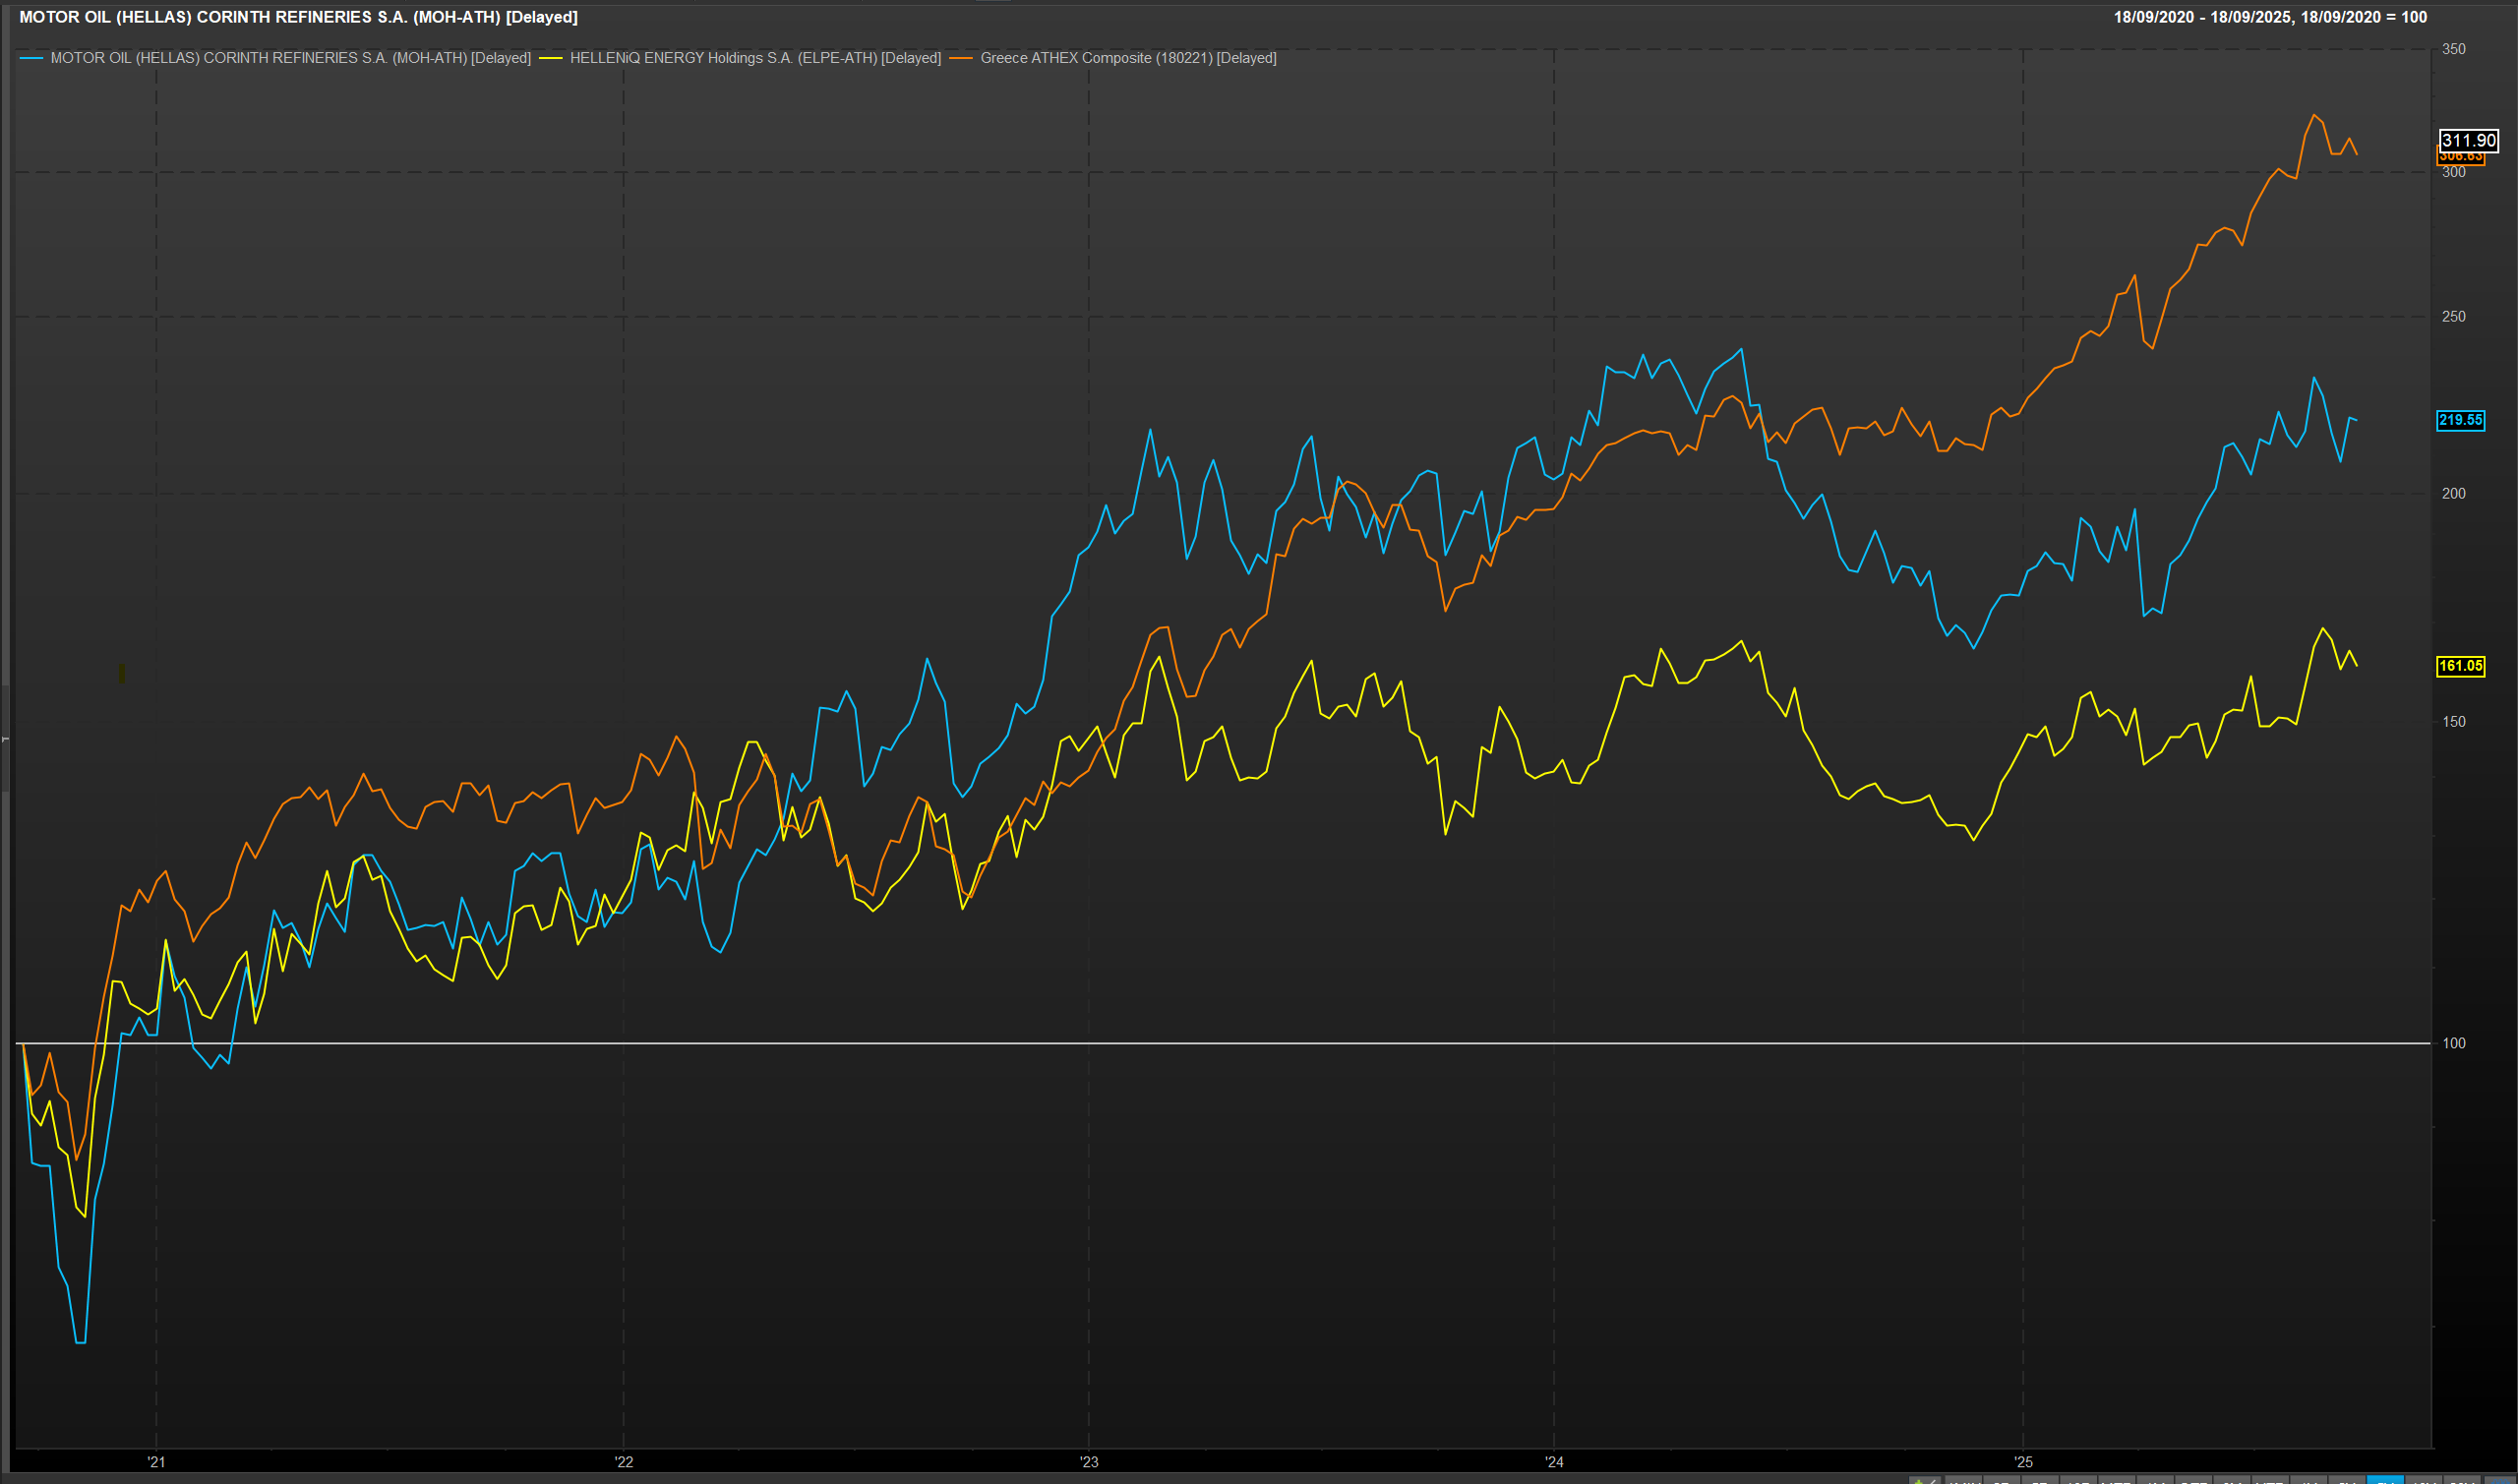Click the white 311.90 value label

[2468, 141]
